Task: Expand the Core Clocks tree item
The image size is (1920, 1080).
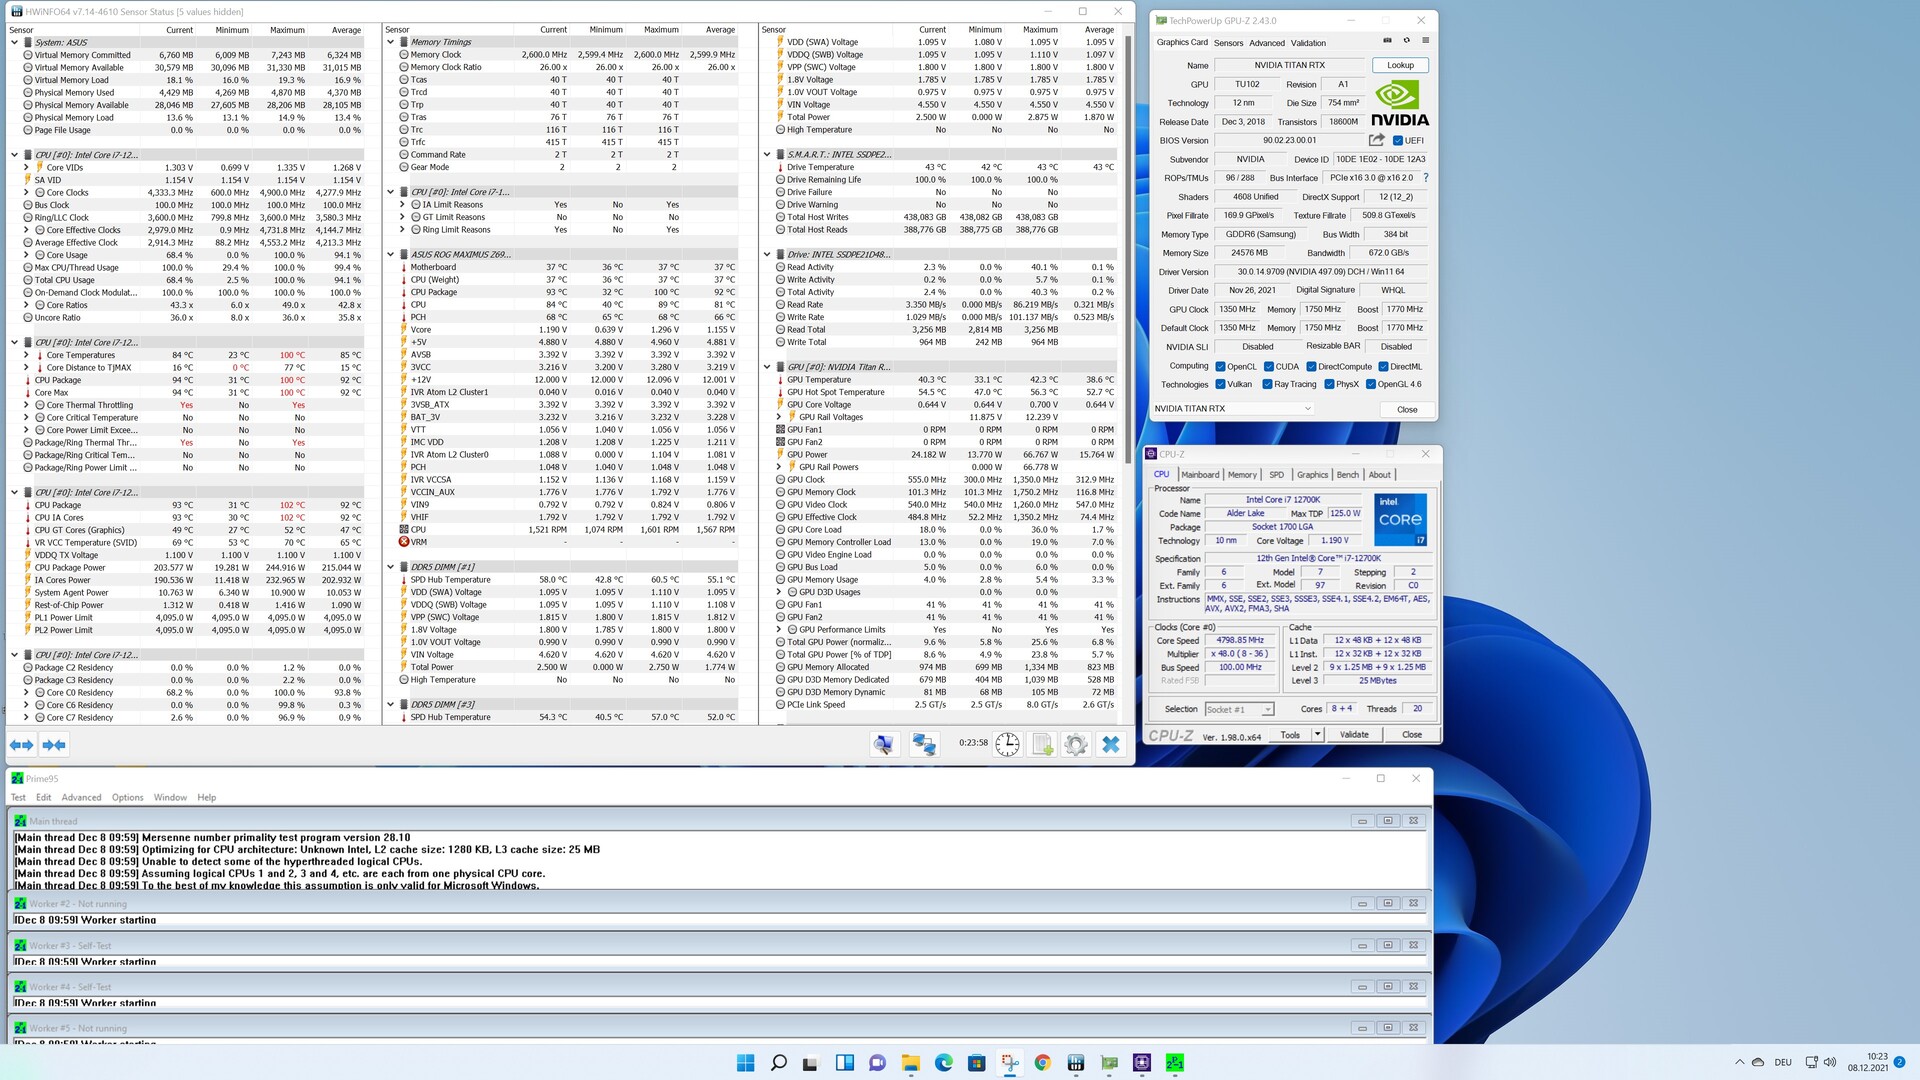Action: point(27,193)
